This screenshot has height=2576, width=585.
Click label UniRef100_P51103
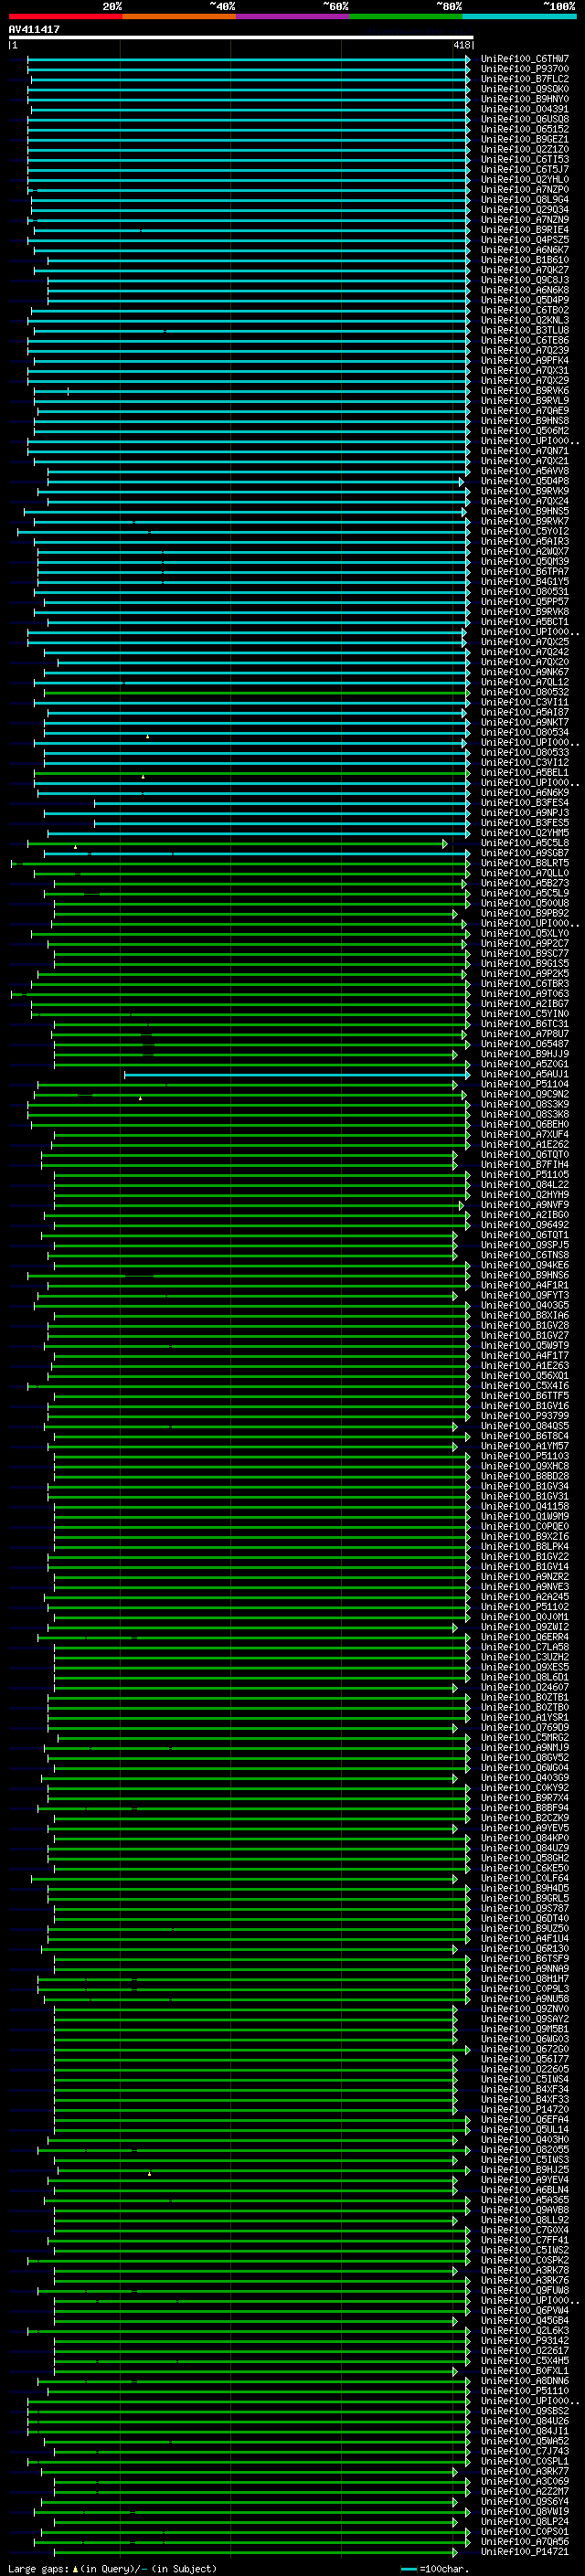(x=525, y=1456)
